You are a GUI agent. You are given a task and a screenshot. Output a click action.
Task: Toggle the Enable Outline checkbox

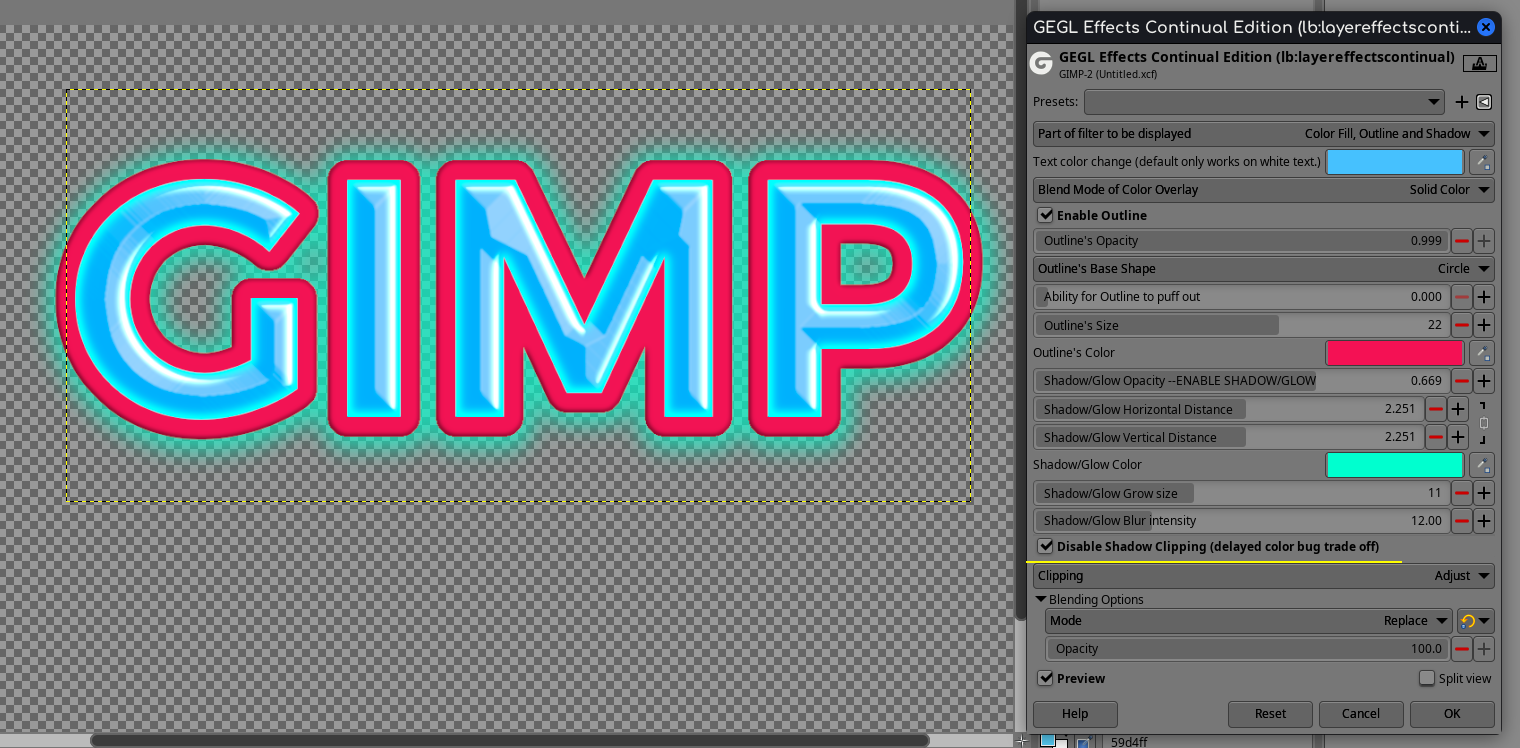1046,215
